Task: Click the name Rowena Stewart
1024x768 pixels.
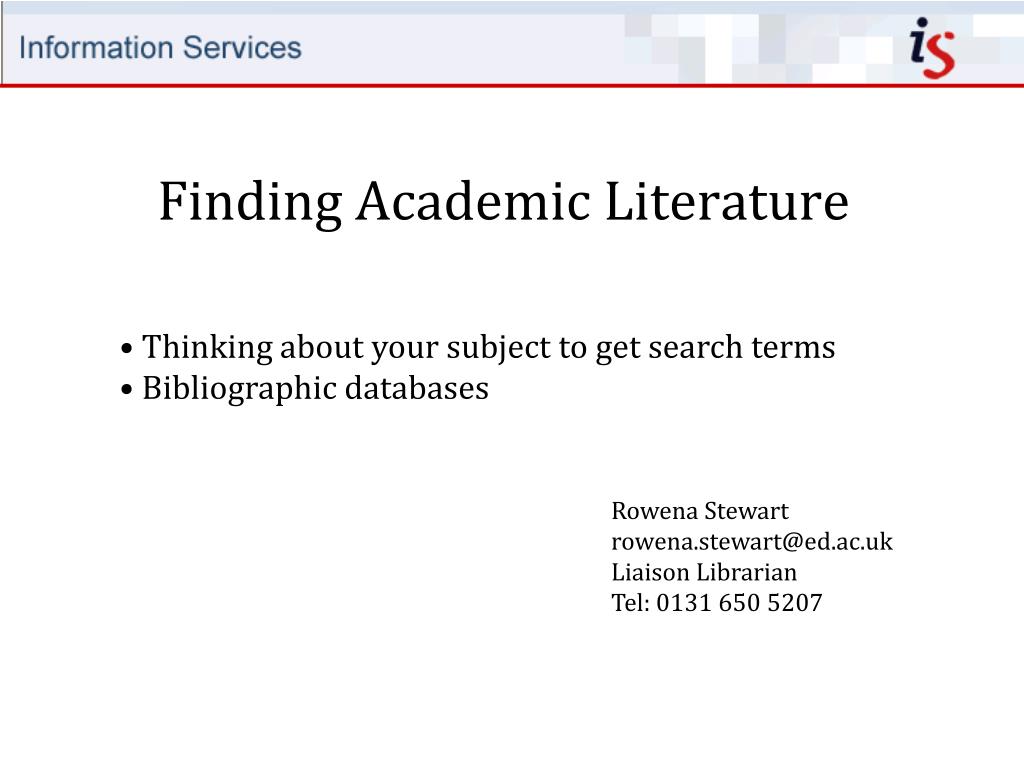Action: [x=700, y=511]
